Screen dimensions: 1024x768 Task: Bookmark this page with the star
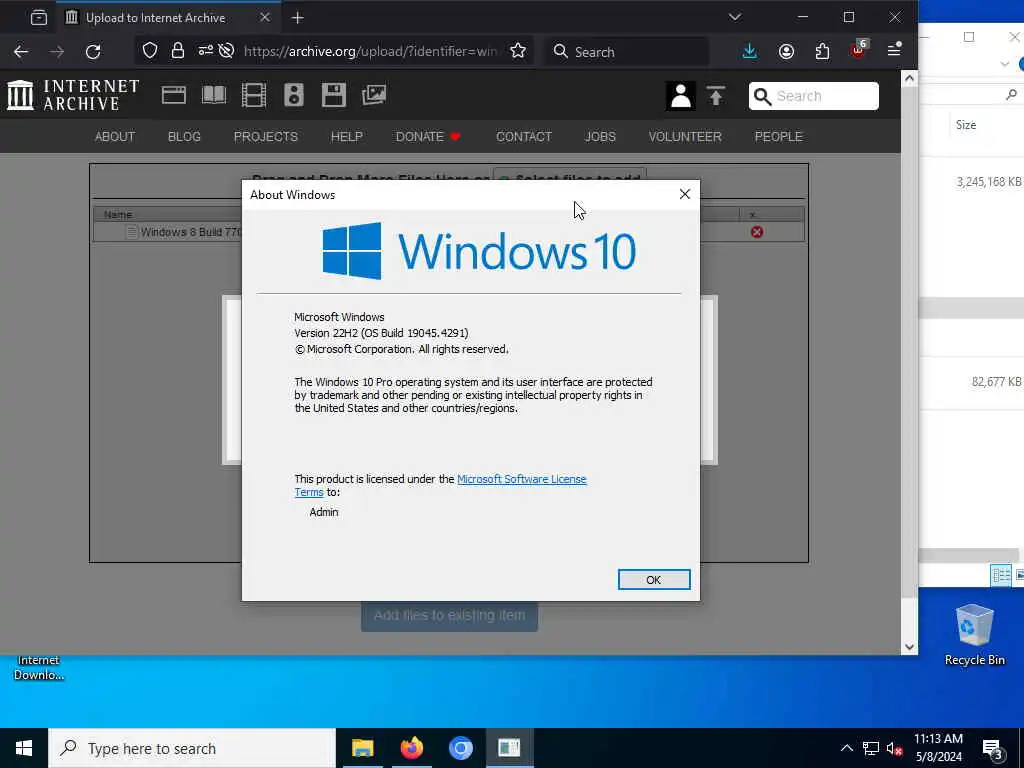point(518,51)
